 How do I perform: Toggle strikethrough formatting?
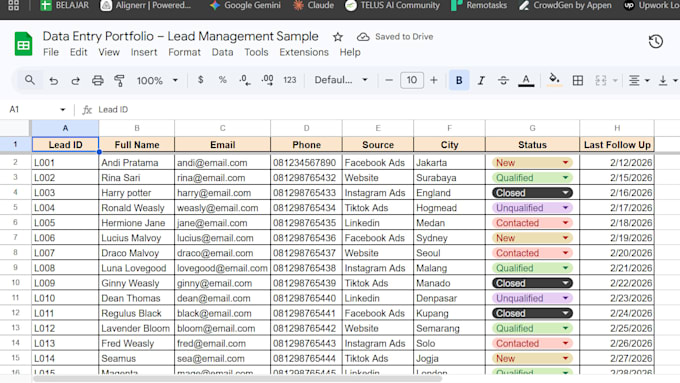tap(503, 80)
